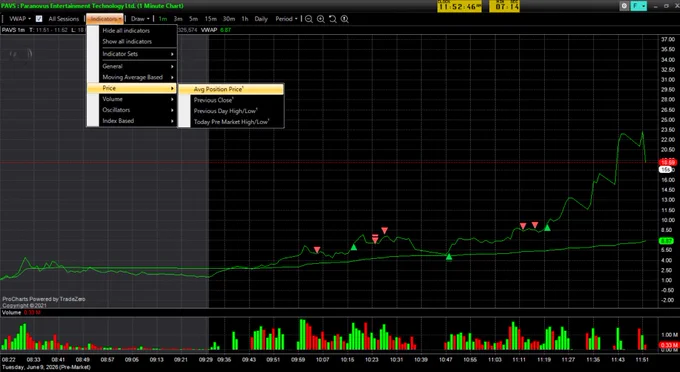Switch to the 15m timeframe
This screenshot has width=680, height=372.
click(210, 19)
